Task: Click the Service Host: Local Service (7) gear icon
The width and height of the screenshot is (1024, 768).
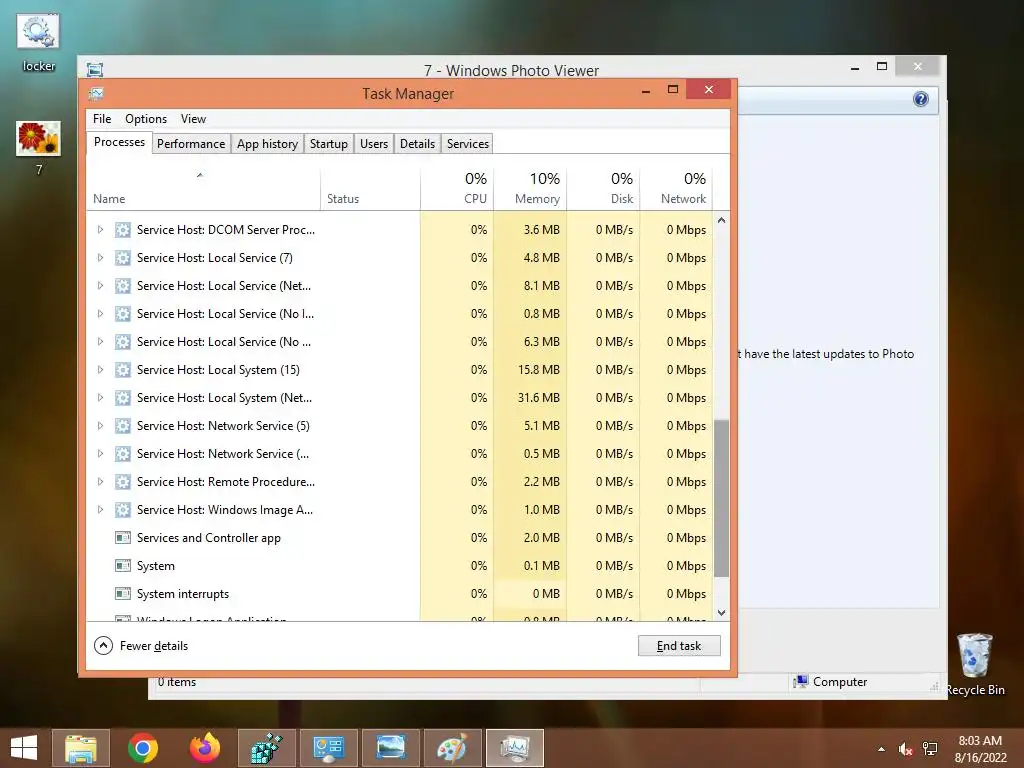Action: pyautogui.click(x=122, y=258)
